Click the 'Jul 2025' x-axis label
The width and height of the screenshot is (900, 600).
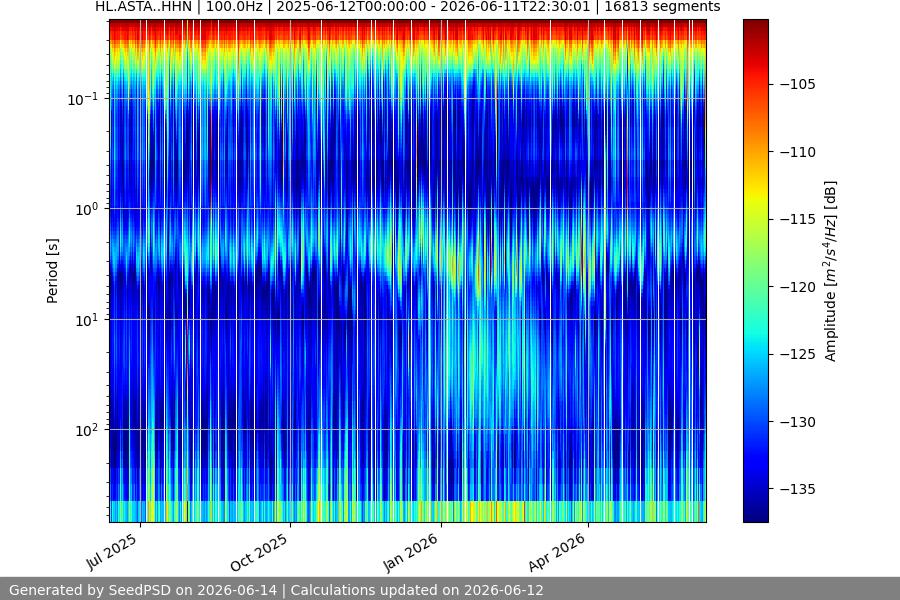click(x=112, y=551)
